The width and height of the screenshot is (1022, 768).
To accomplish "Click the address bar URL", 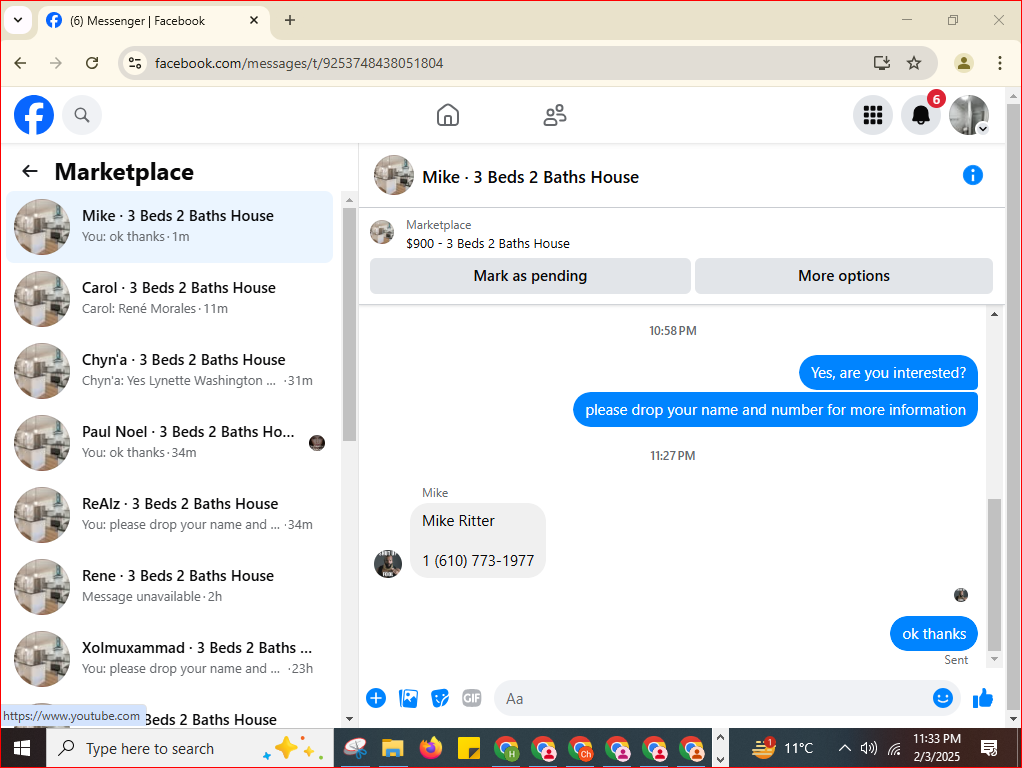I will click(299, 63).
